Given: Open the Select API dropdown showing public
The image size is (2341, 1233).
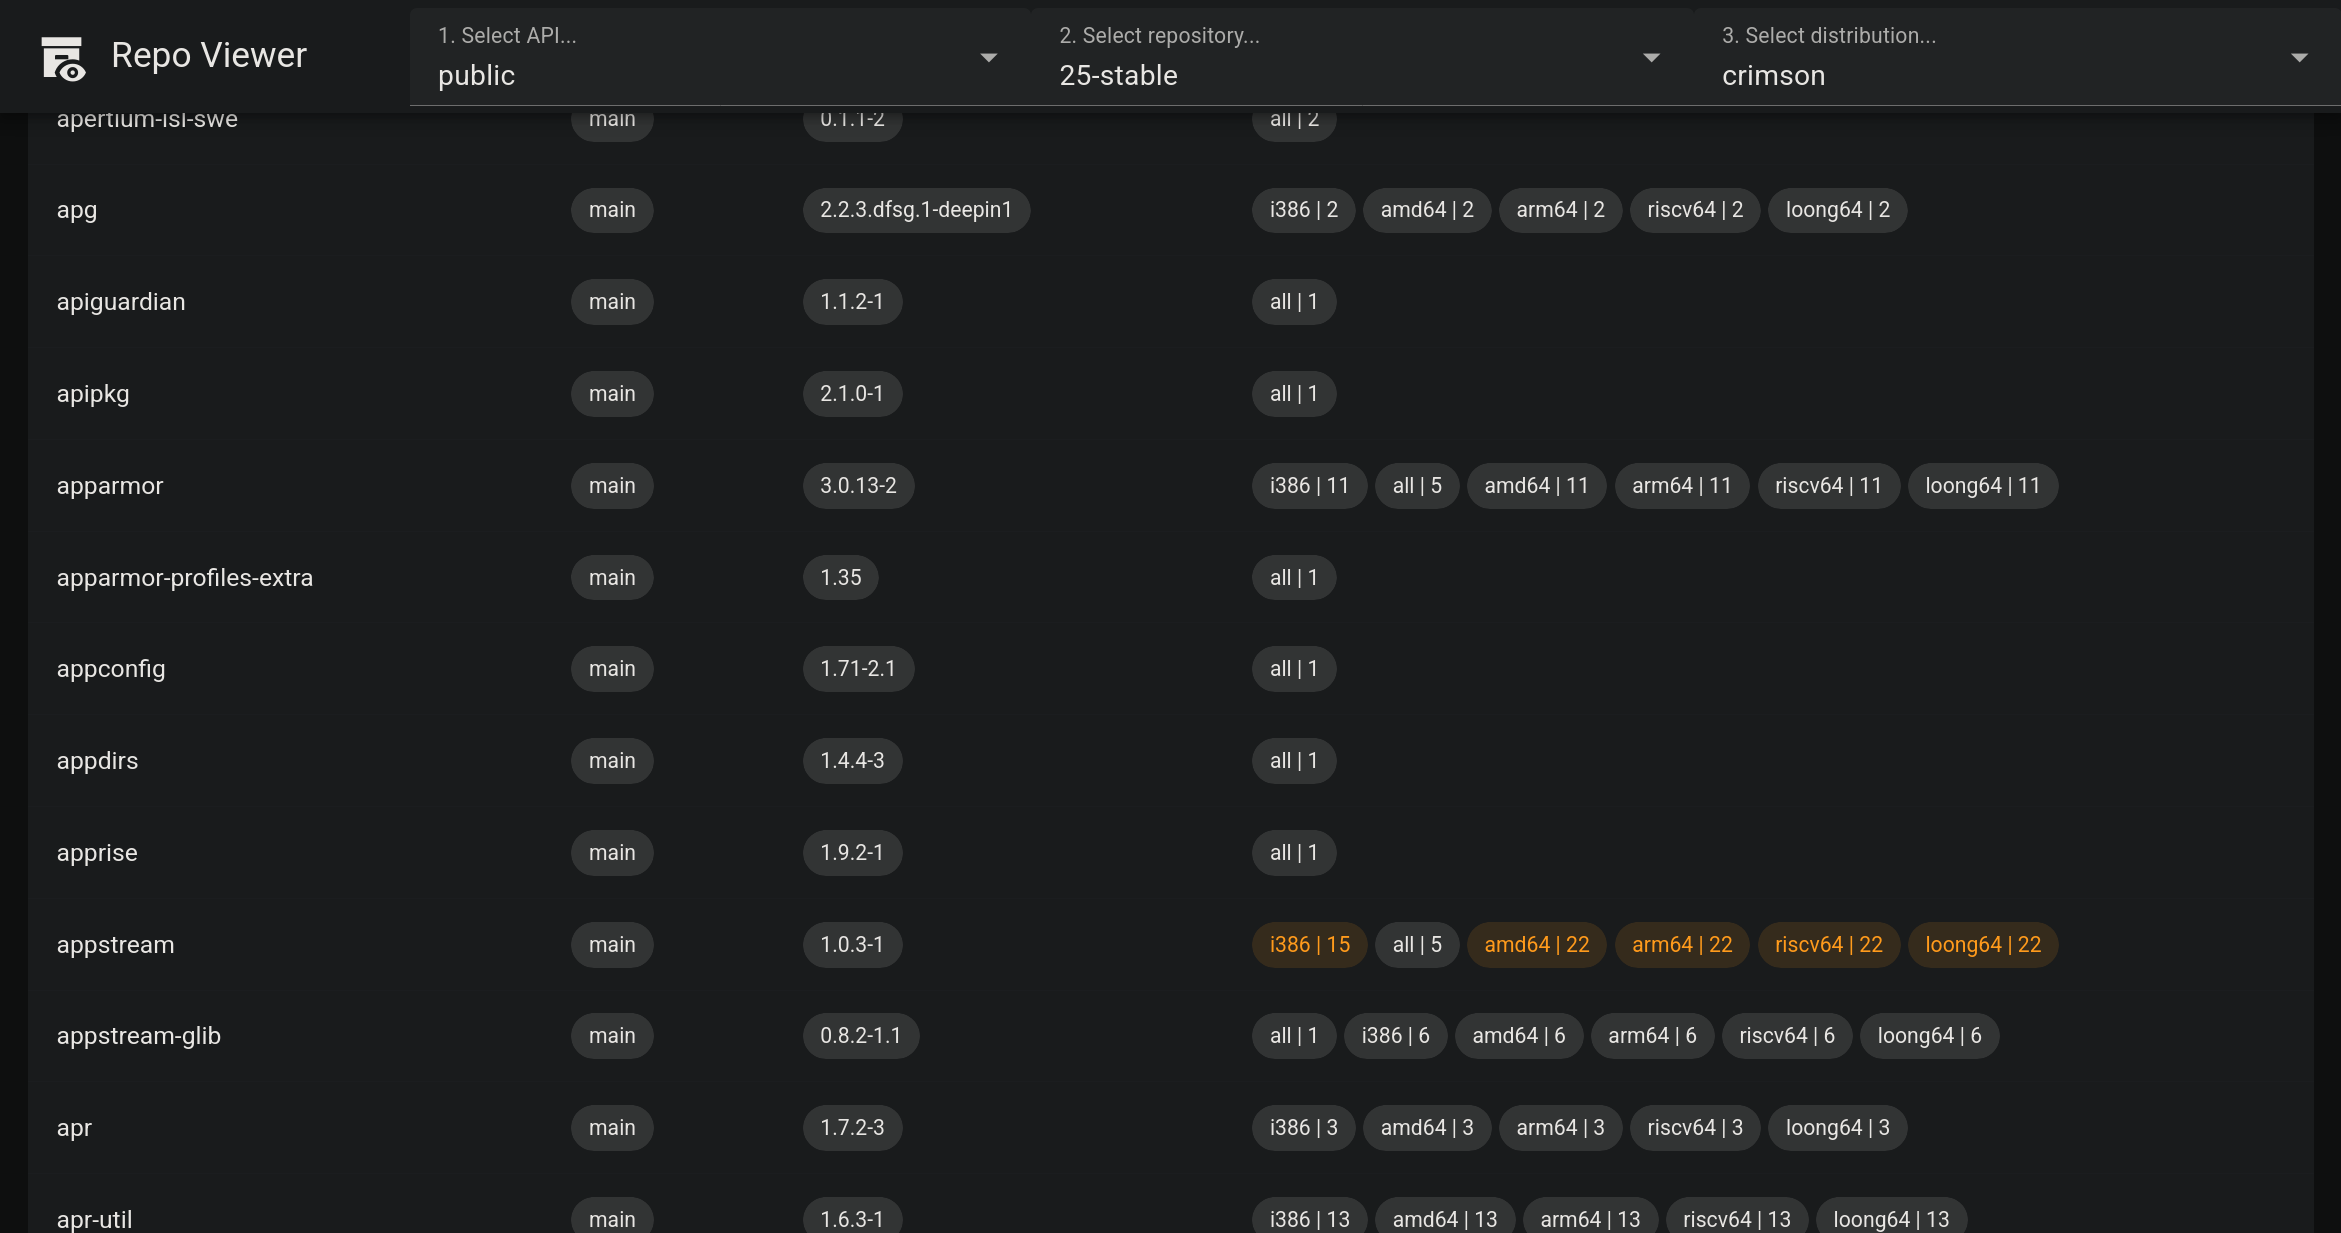Looking at the screenshot, I should click(x=720, y=57).
